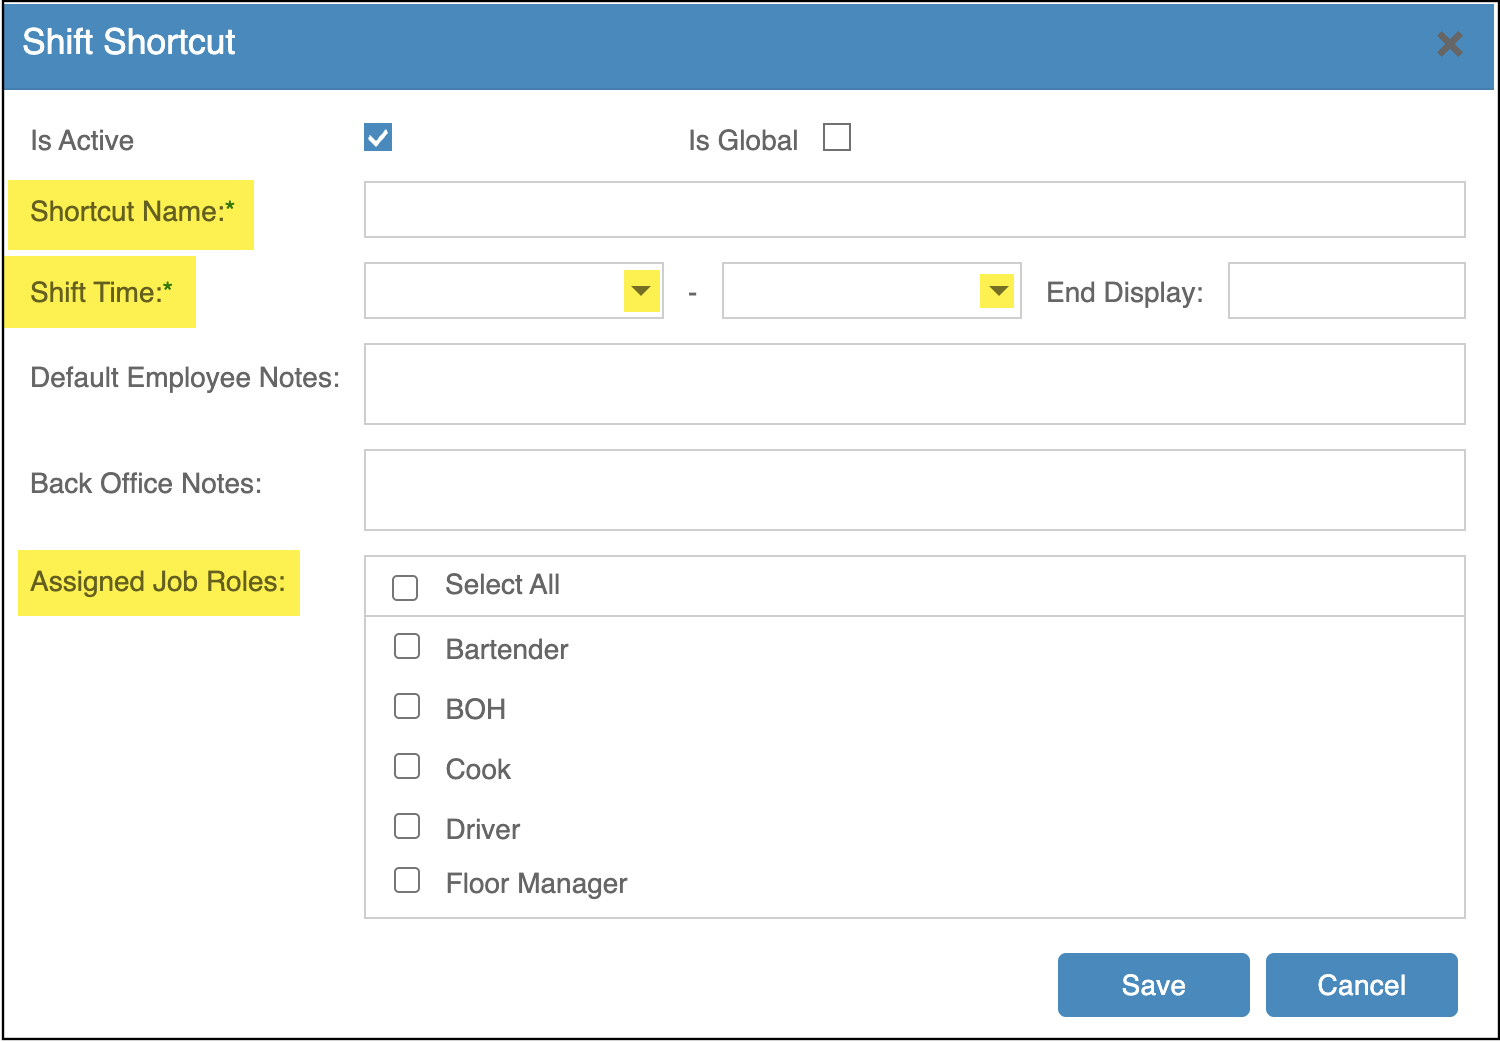This screenshot has width=1500, height=1042.
Task: Focus the End Display input box
Action: tap(1346, 291)
